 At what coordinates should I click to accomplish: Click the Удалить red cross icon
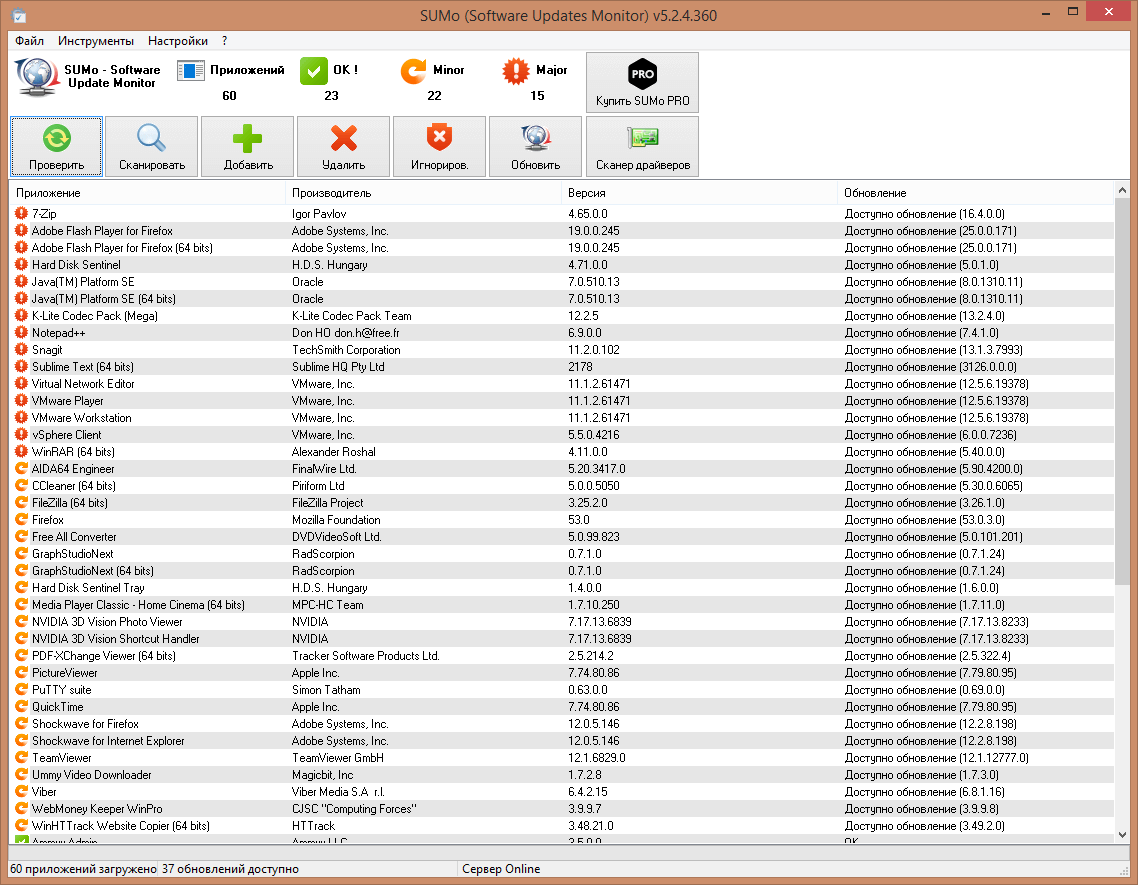pyautogui.click(x=343, y=139)
